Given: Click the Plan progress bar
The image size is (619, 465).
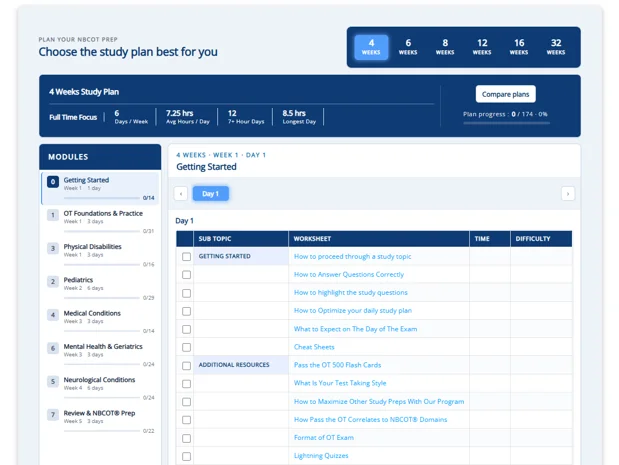Looking at the screenshot, I should pyautogui.click(x=506, y=123).
